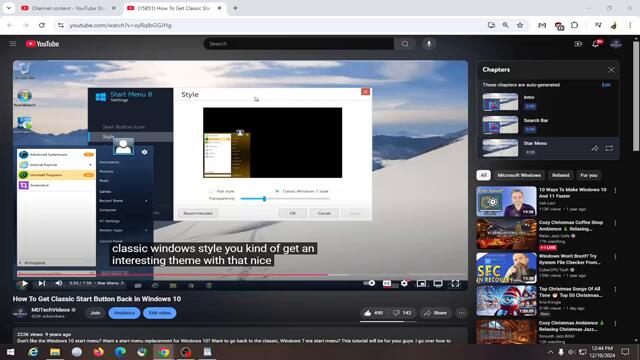Open the Chrome extensions puzzle icon
The width and height of the screenshot is (640, 360).
click(x=574, y=25)
